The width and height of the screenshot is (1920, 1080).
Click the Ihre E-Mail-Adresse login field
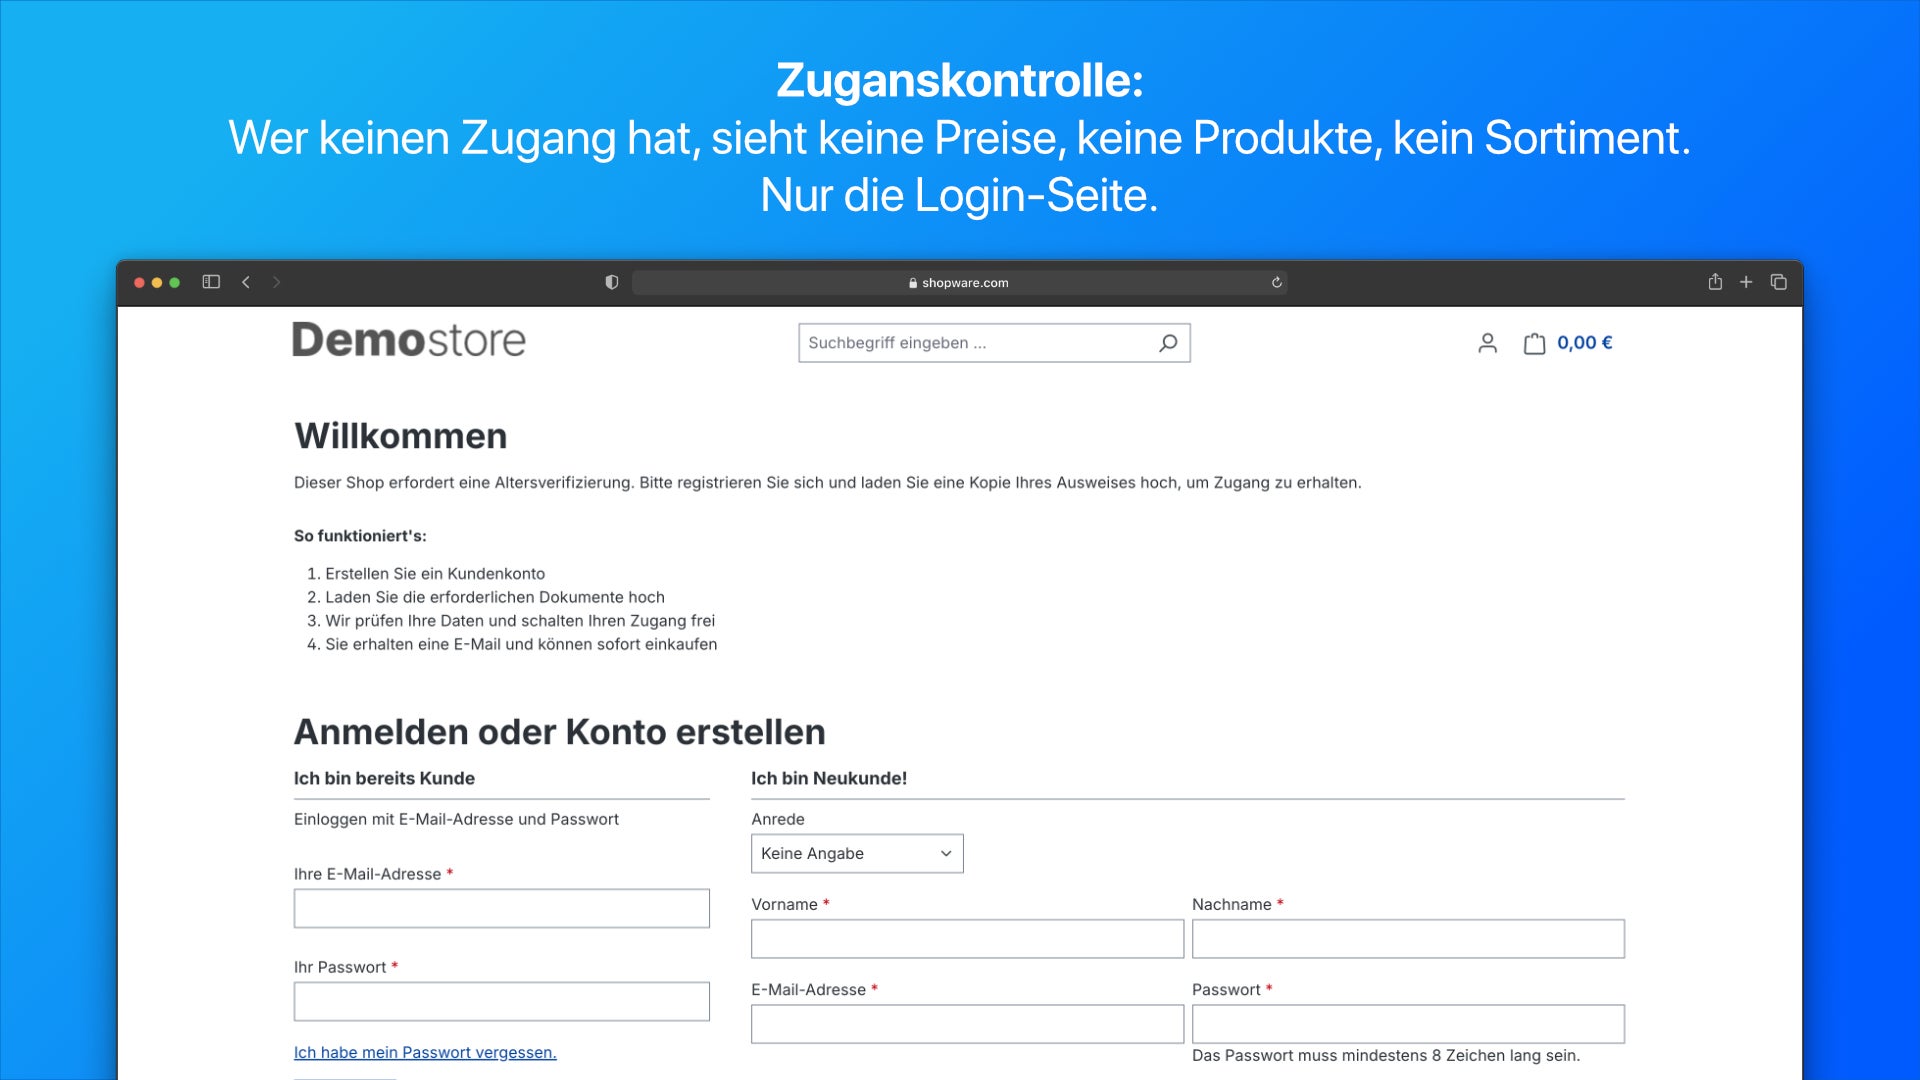point(501,907)
